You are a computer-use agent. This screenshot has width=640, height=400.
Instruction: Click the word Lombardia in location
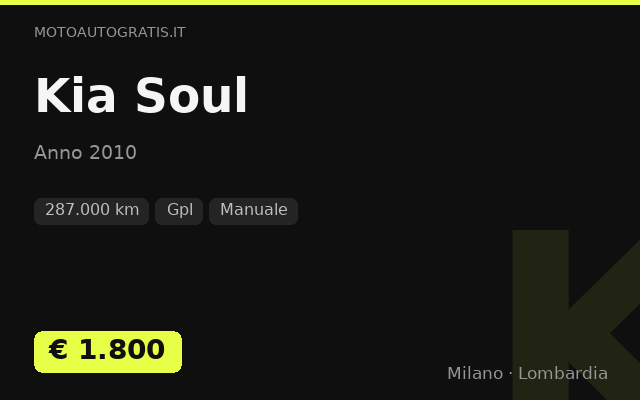point(563,373)
